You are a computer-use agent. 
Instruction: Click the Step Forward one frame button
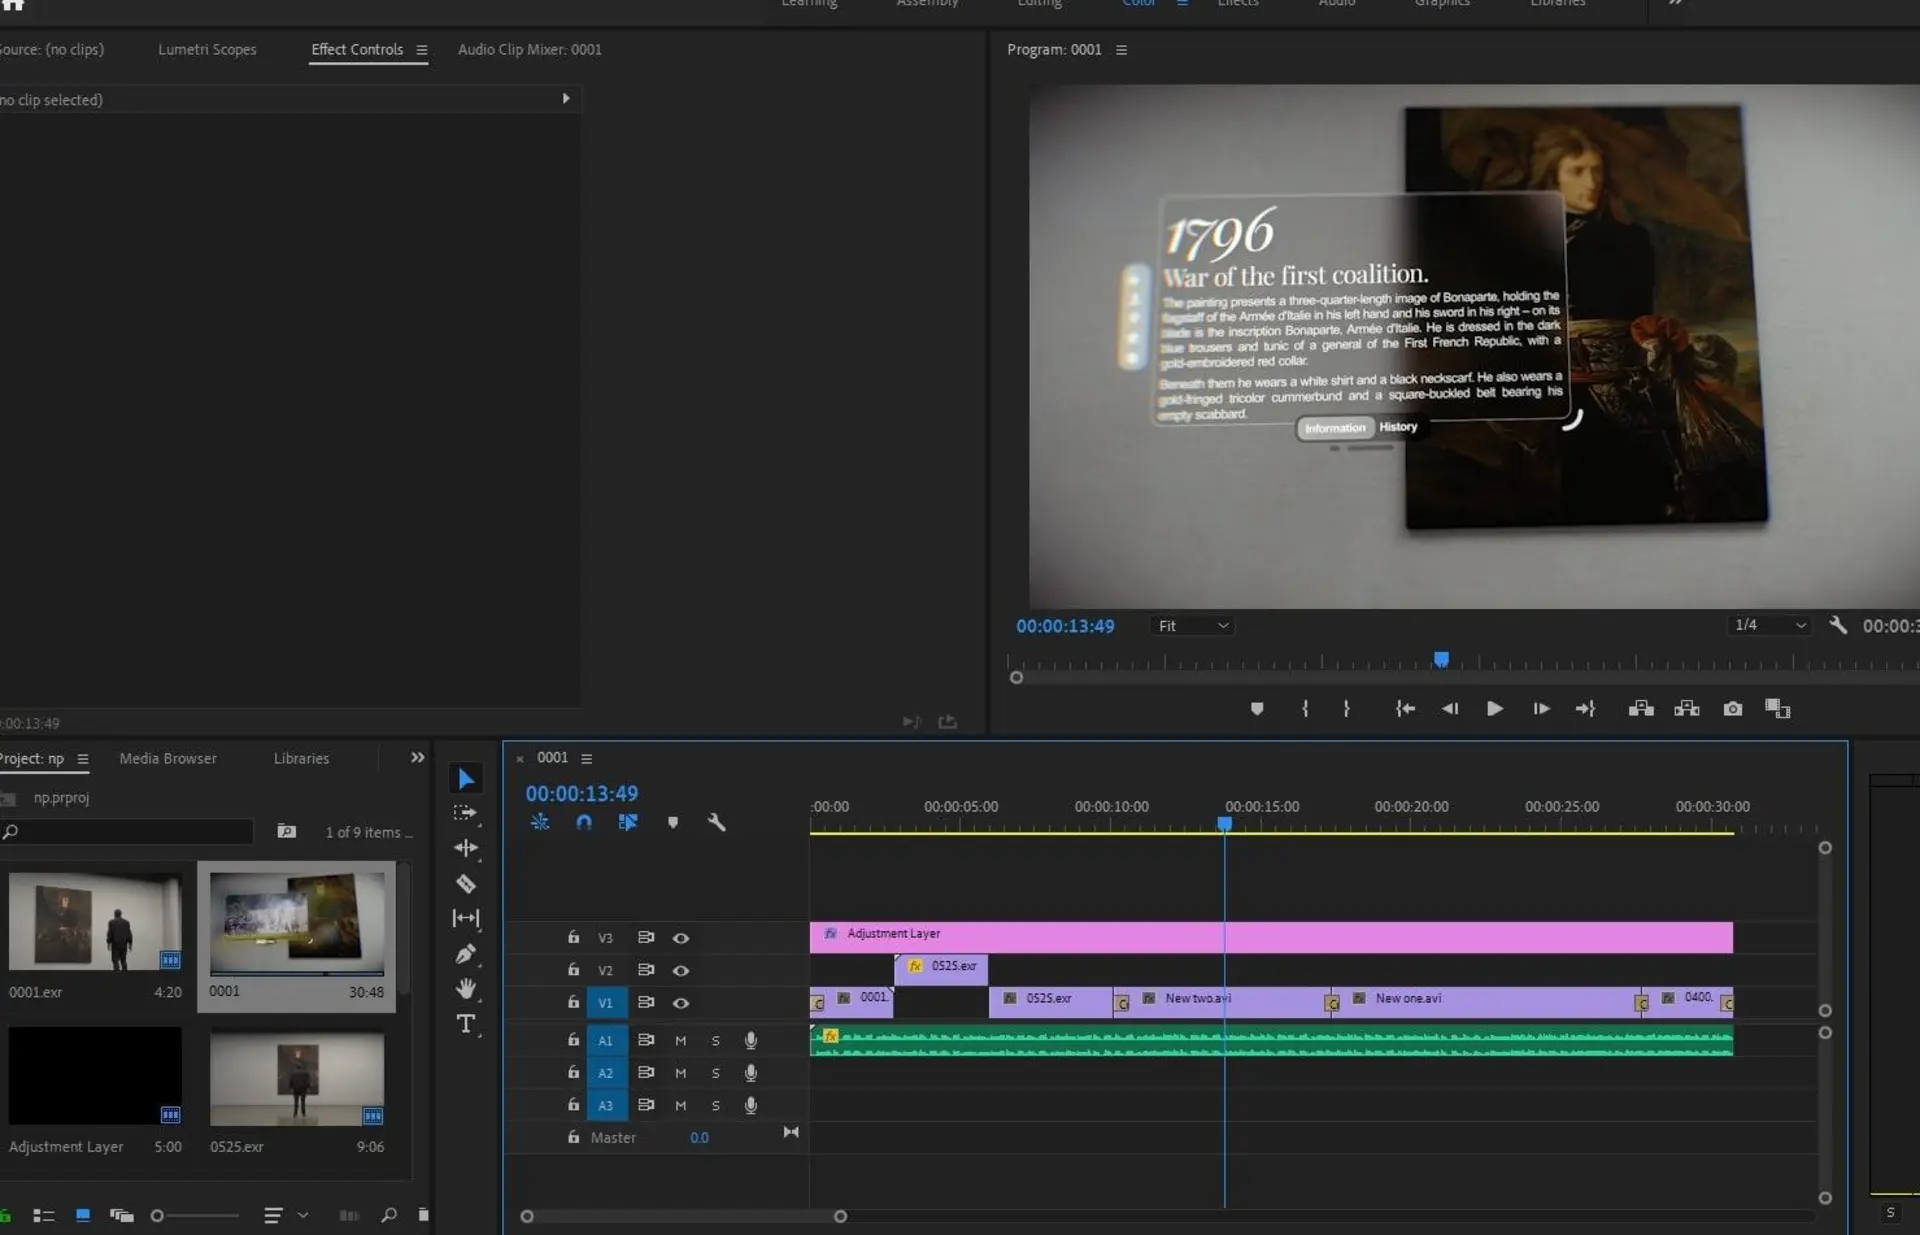pos(1538,708)
